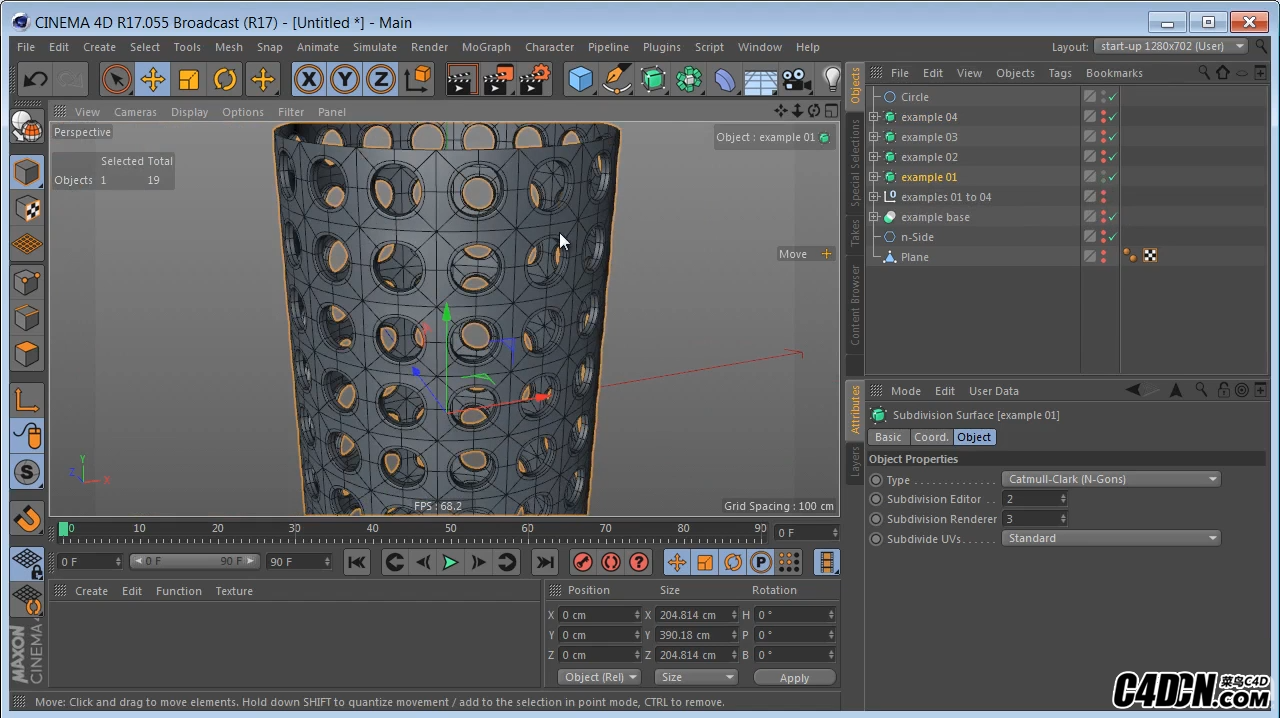Go to the start of animation

pos(357,562)
